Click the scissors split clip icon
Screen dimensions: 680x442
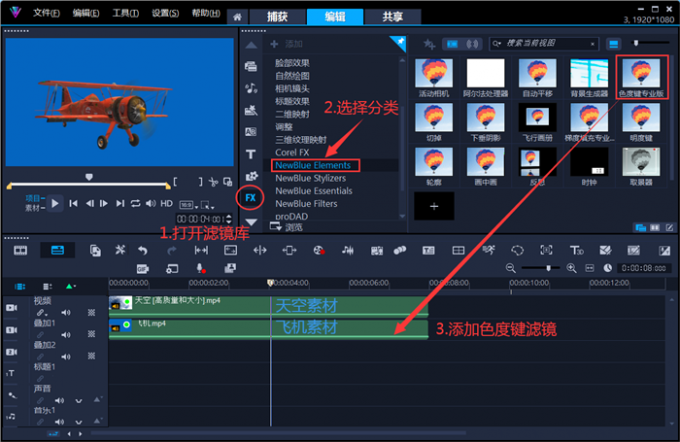pyautogui.click(x=120, y=250)
